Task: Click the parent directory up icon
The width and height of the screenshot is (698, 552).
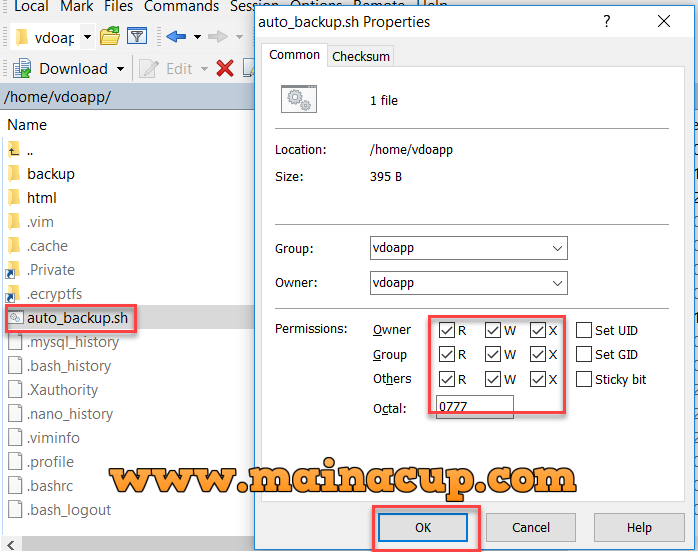Action: coord(14,150)
